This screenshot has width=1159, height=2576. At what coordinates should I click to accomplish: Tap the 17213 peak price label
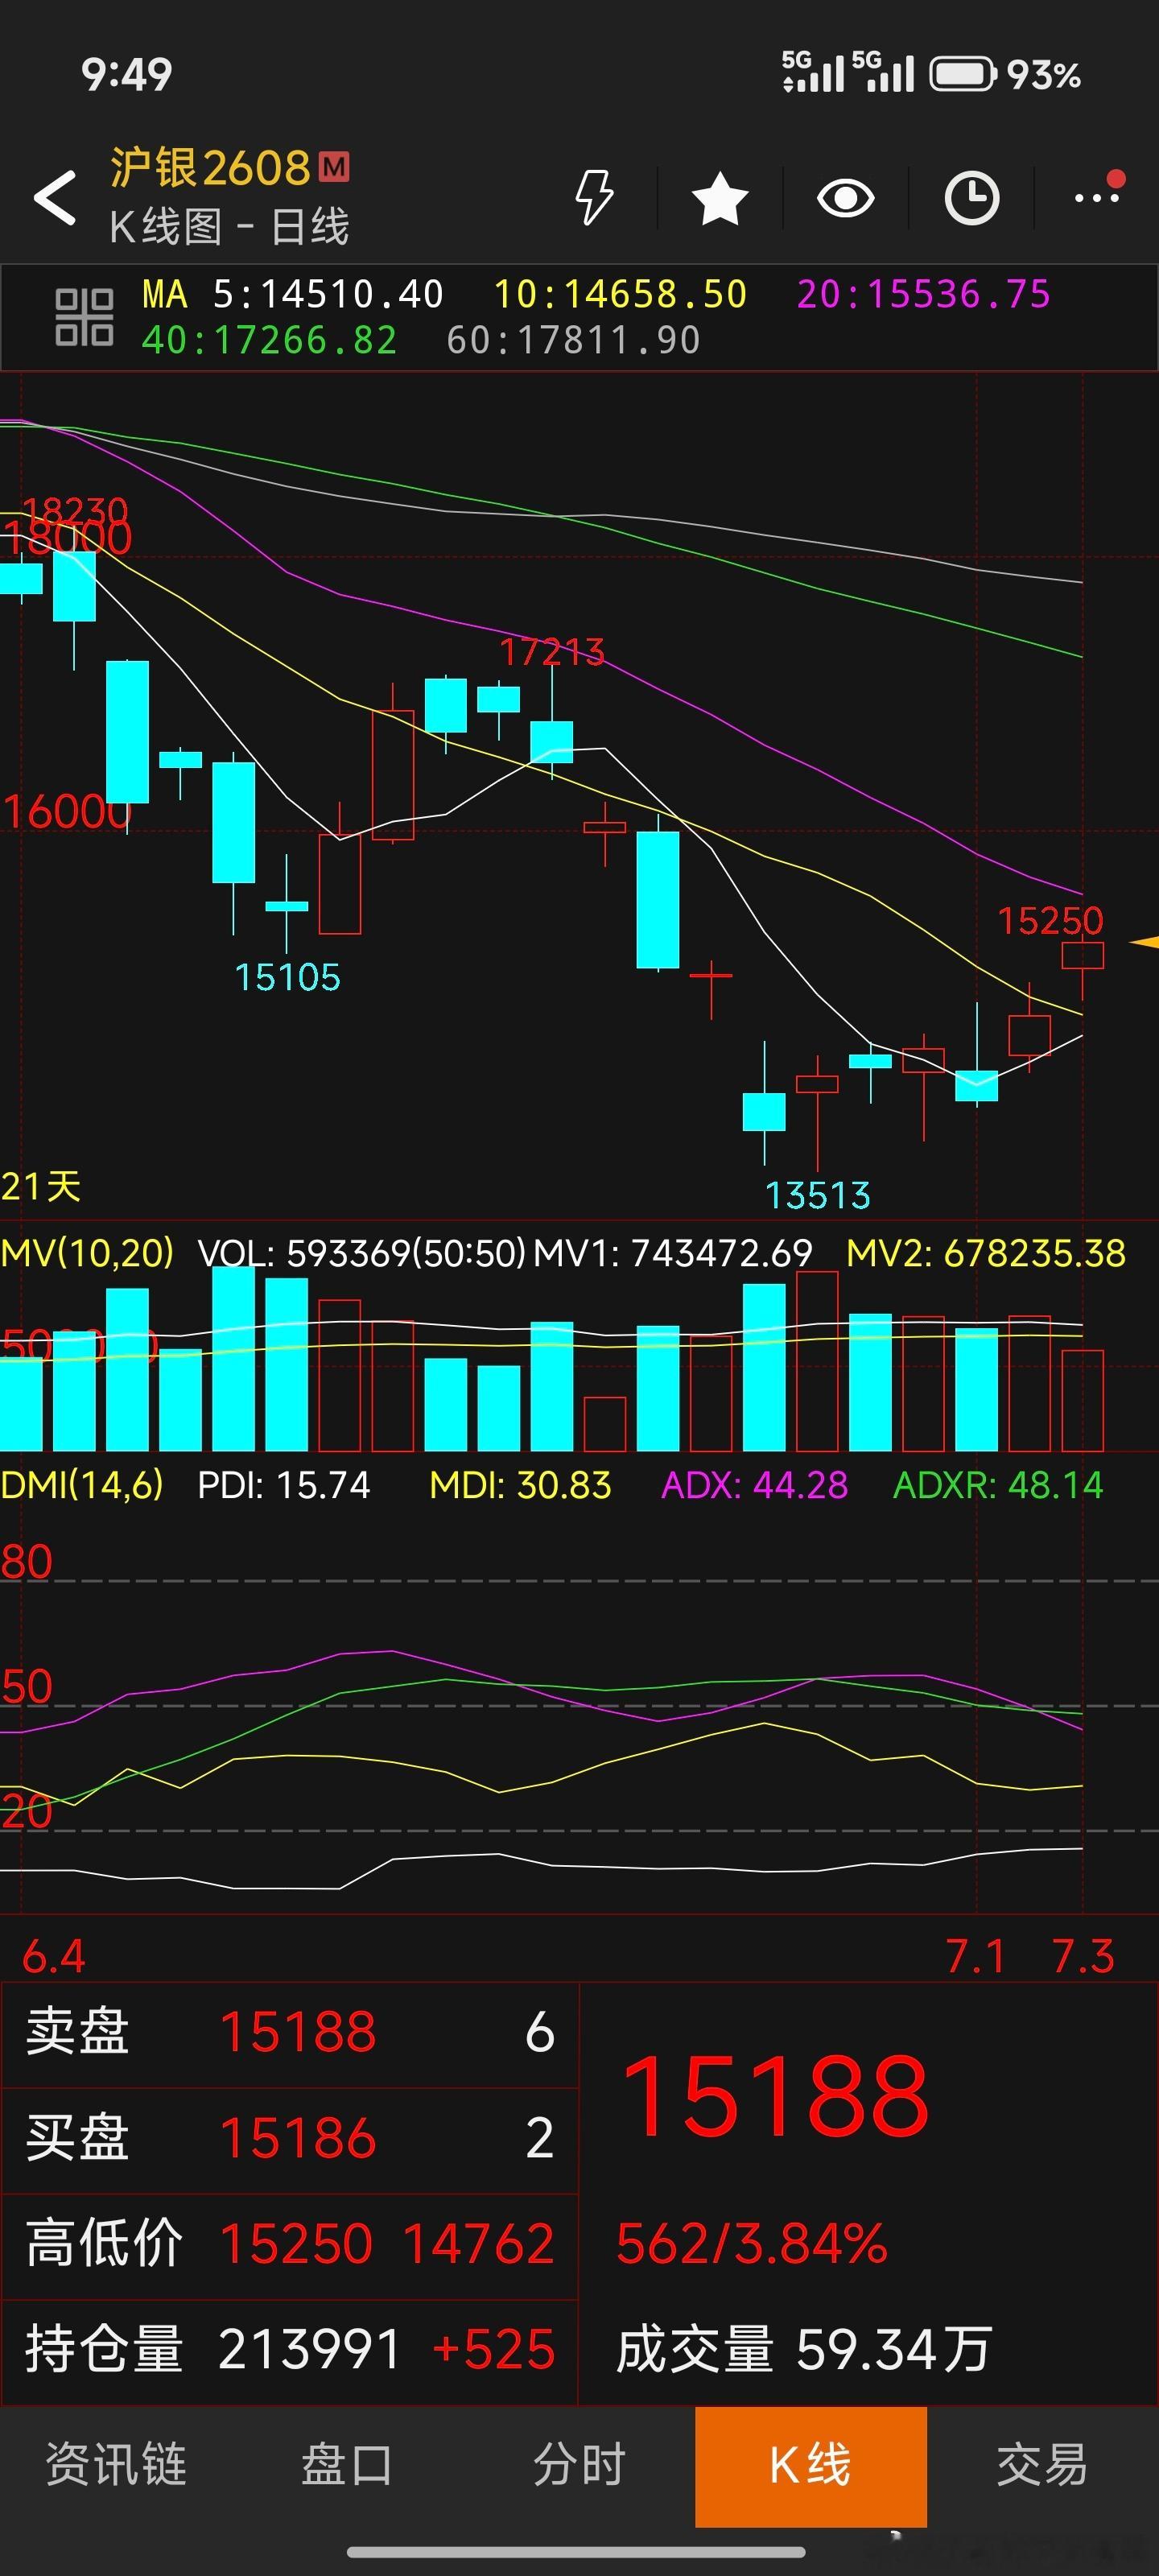point(552,652)
